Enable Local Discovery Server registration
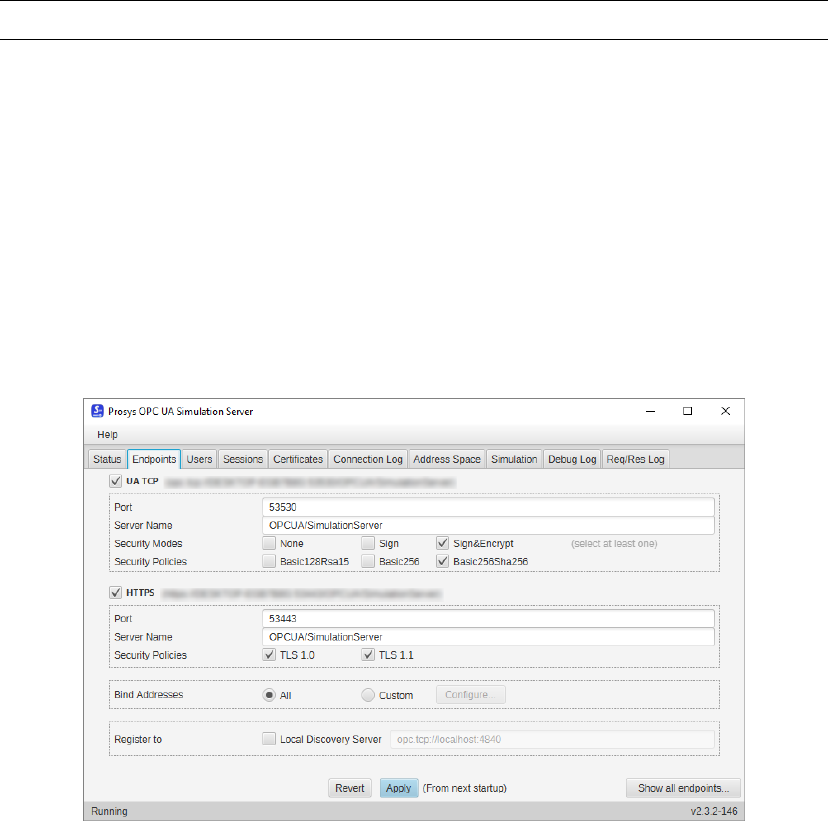This screenshot has width=828, height=821. click(269, 739)
